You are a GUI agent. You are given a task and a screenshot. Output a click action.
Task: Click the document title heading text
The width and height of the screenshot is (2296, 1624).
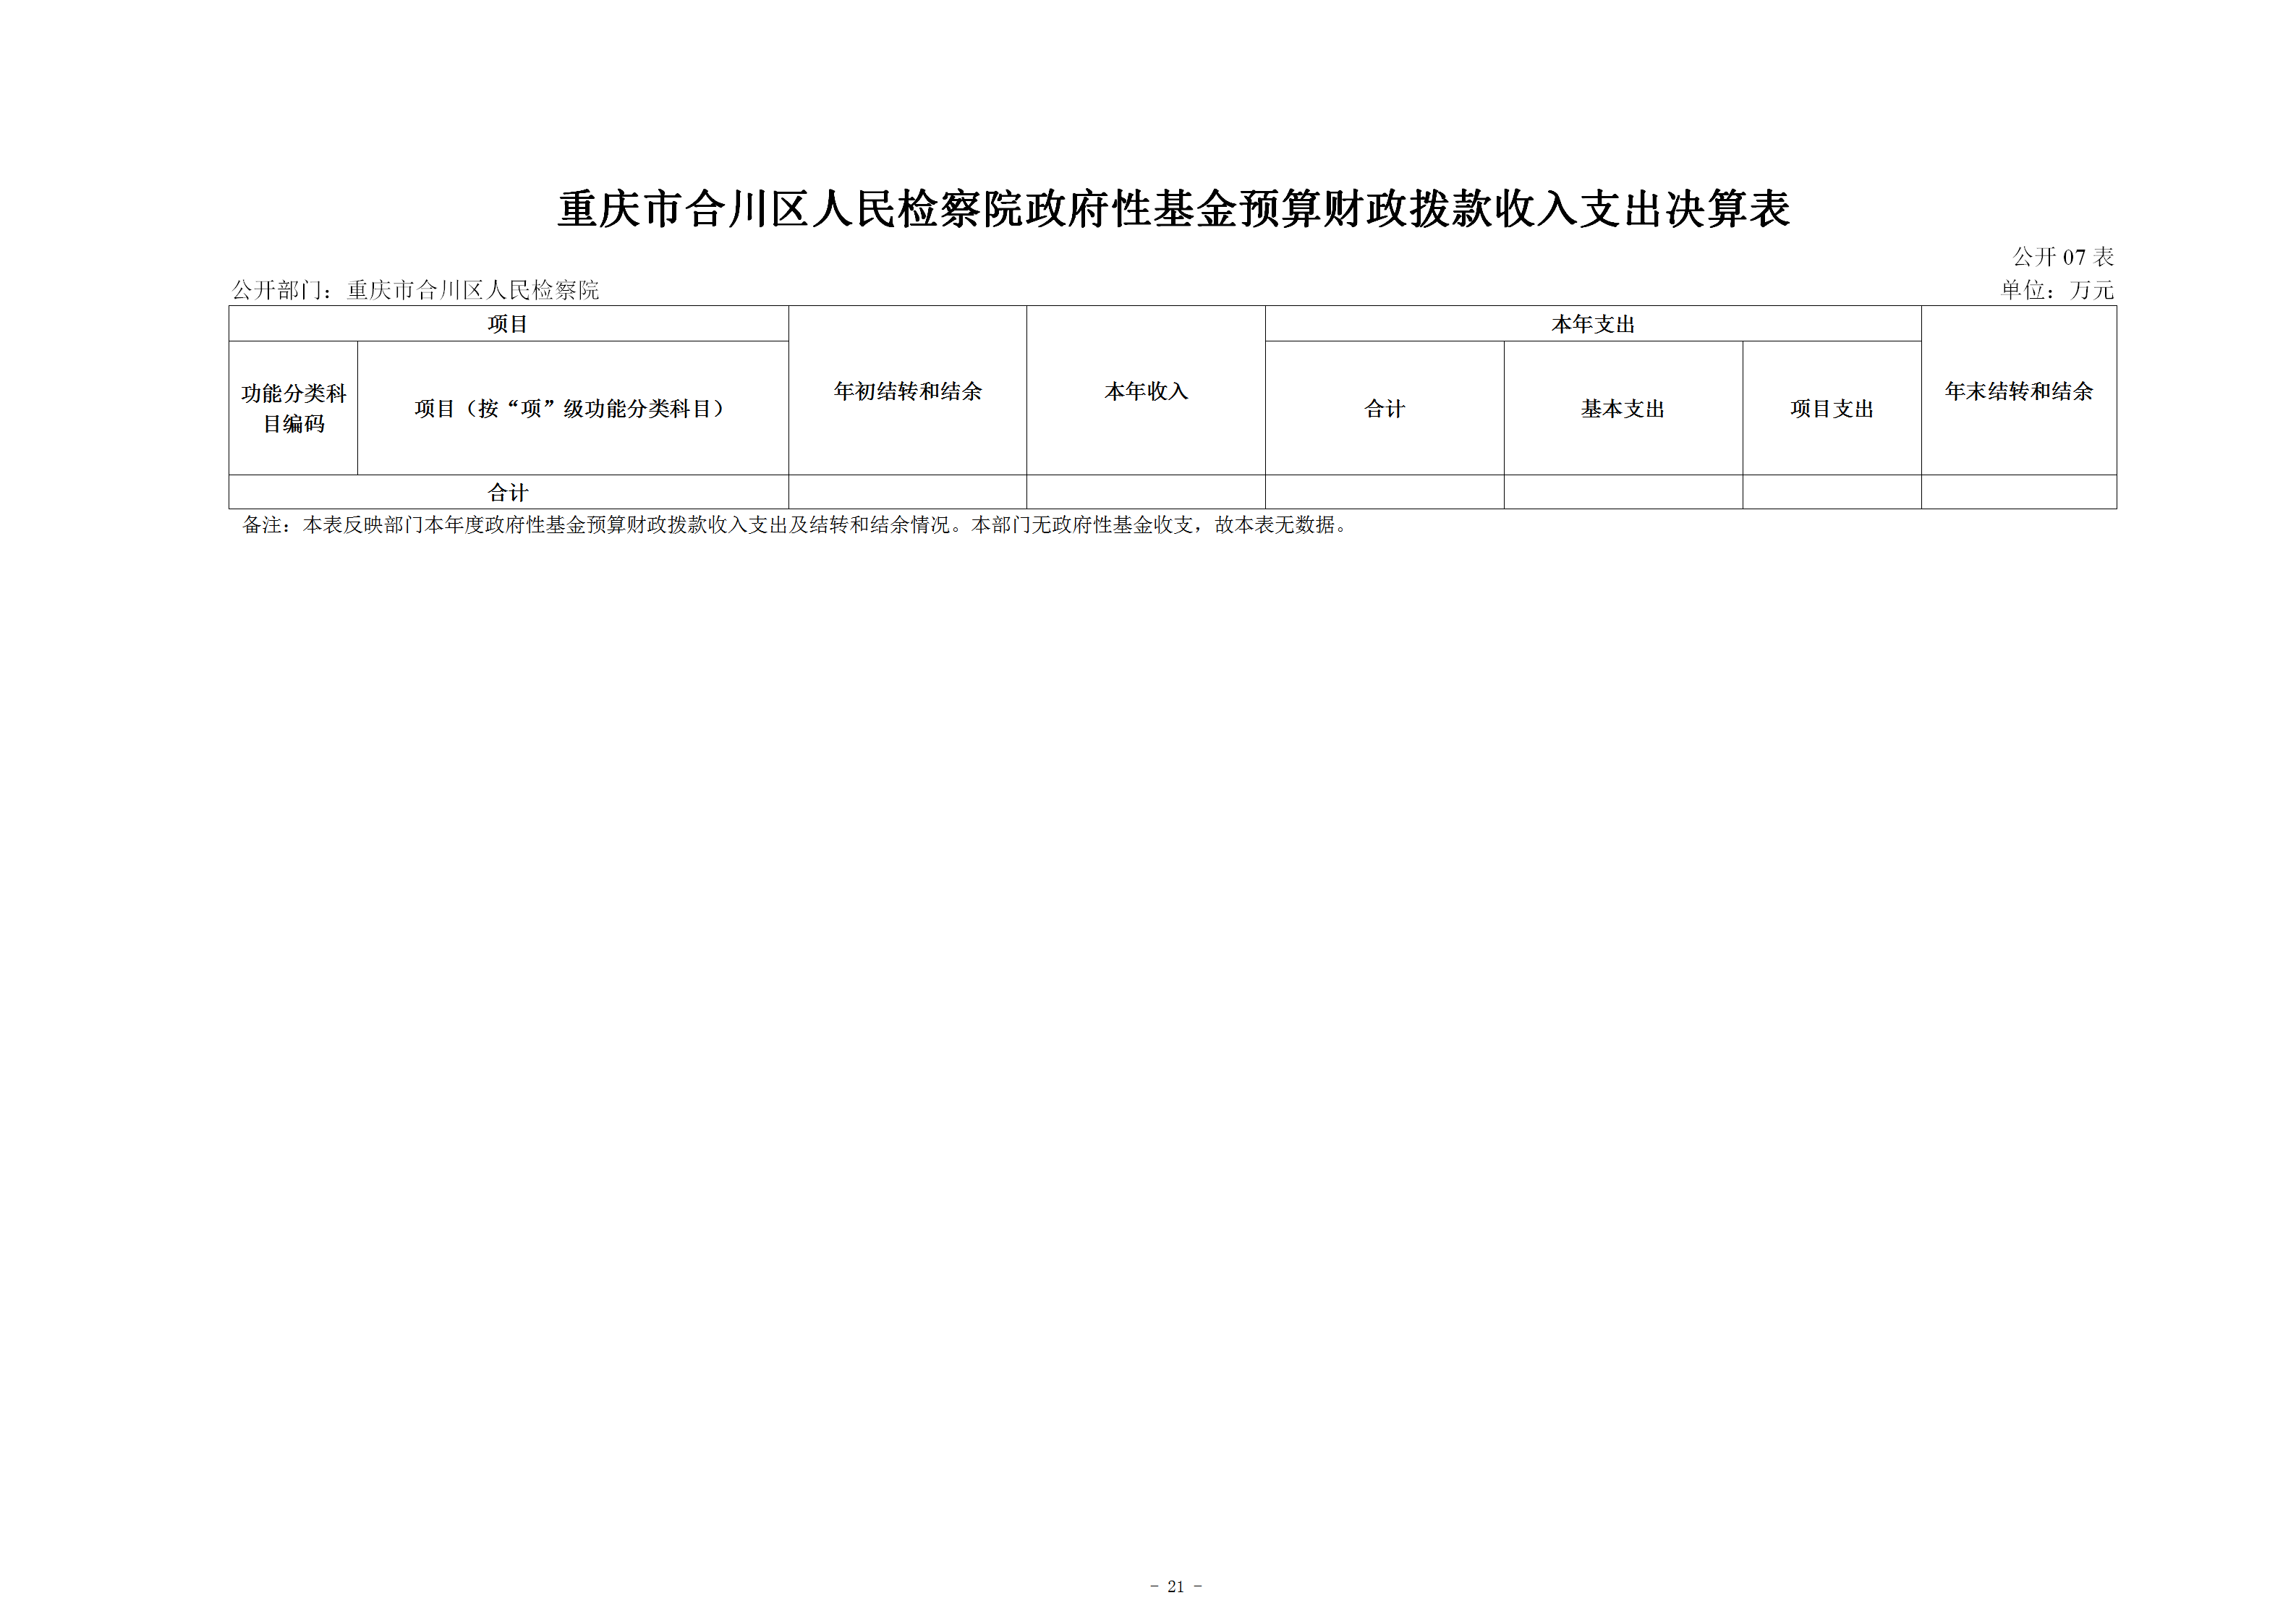point(1172,209)
